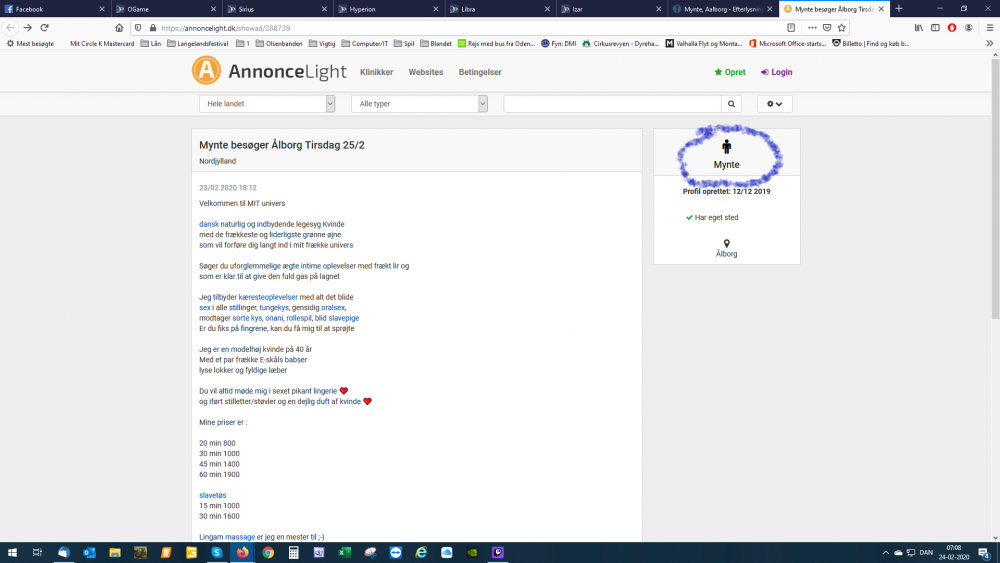Open the Microsoft Office bookmark
The image size is (1000, 563).
787,43
